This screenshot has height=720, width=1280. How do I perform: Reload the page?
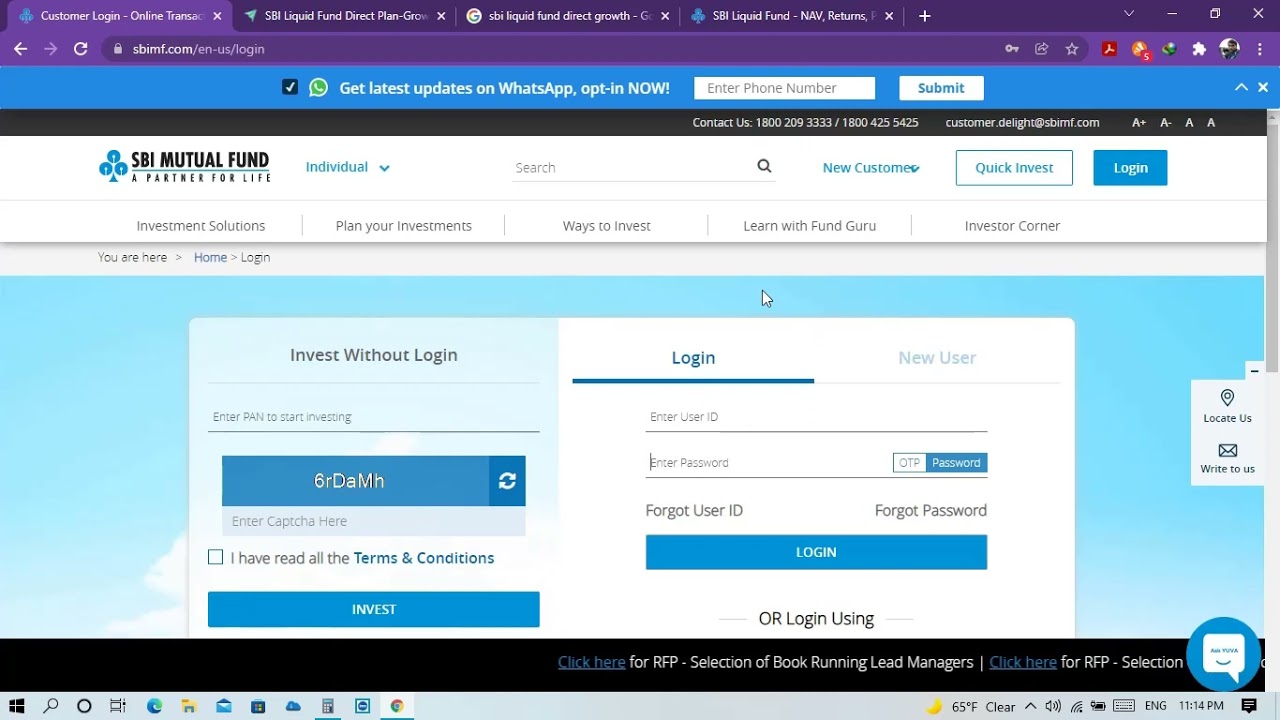[81, 48]
